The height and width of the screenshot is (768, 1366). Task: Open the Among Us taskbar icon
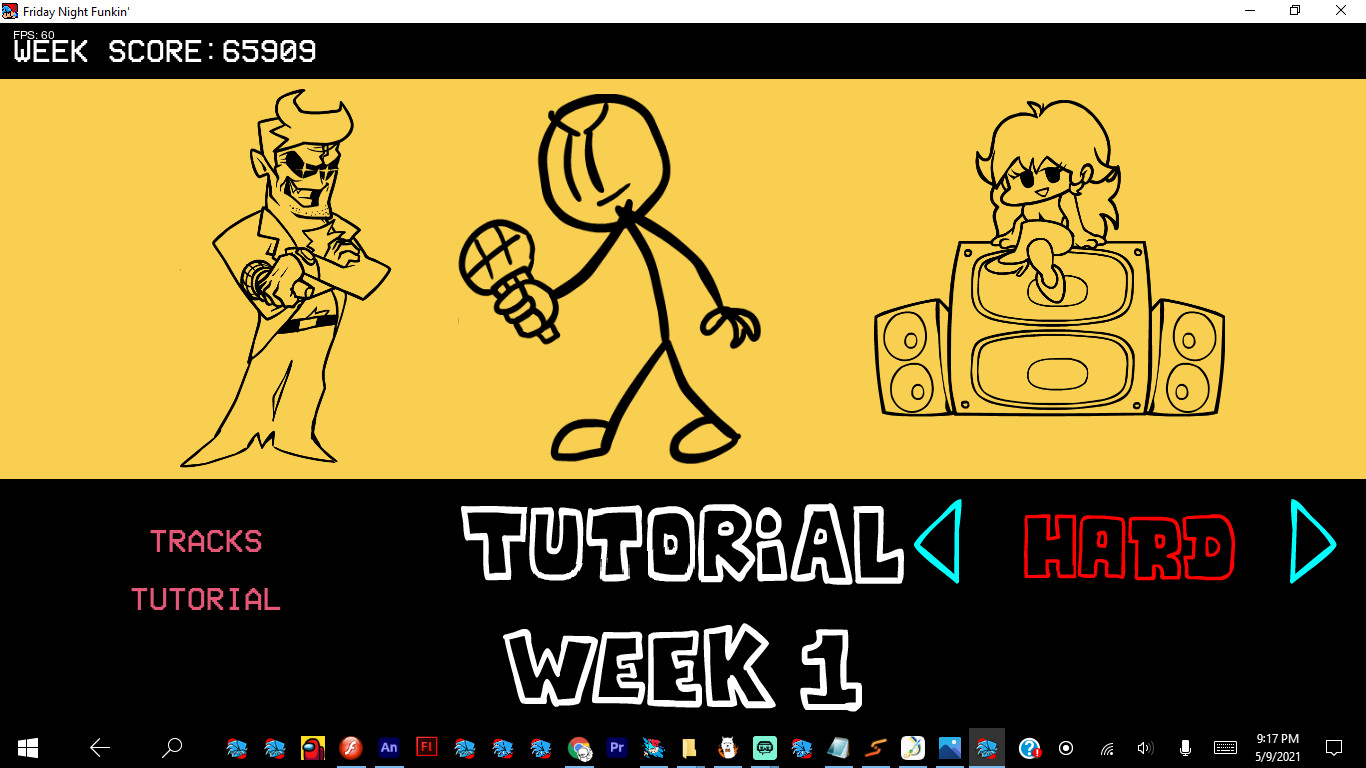pyautogui.click(x=313, y=748)
